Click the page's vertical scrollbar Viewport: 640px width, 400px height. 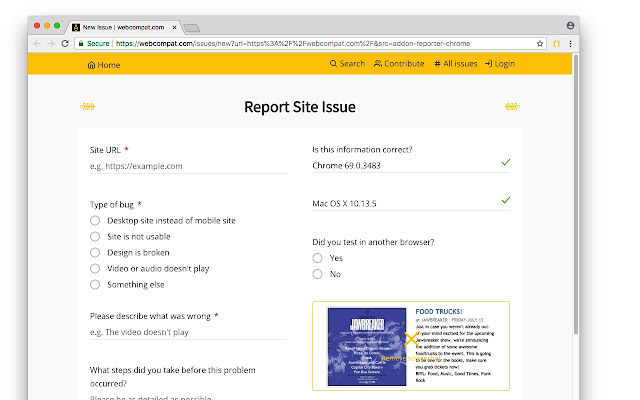pyautogui.click(x=576, y=194)
